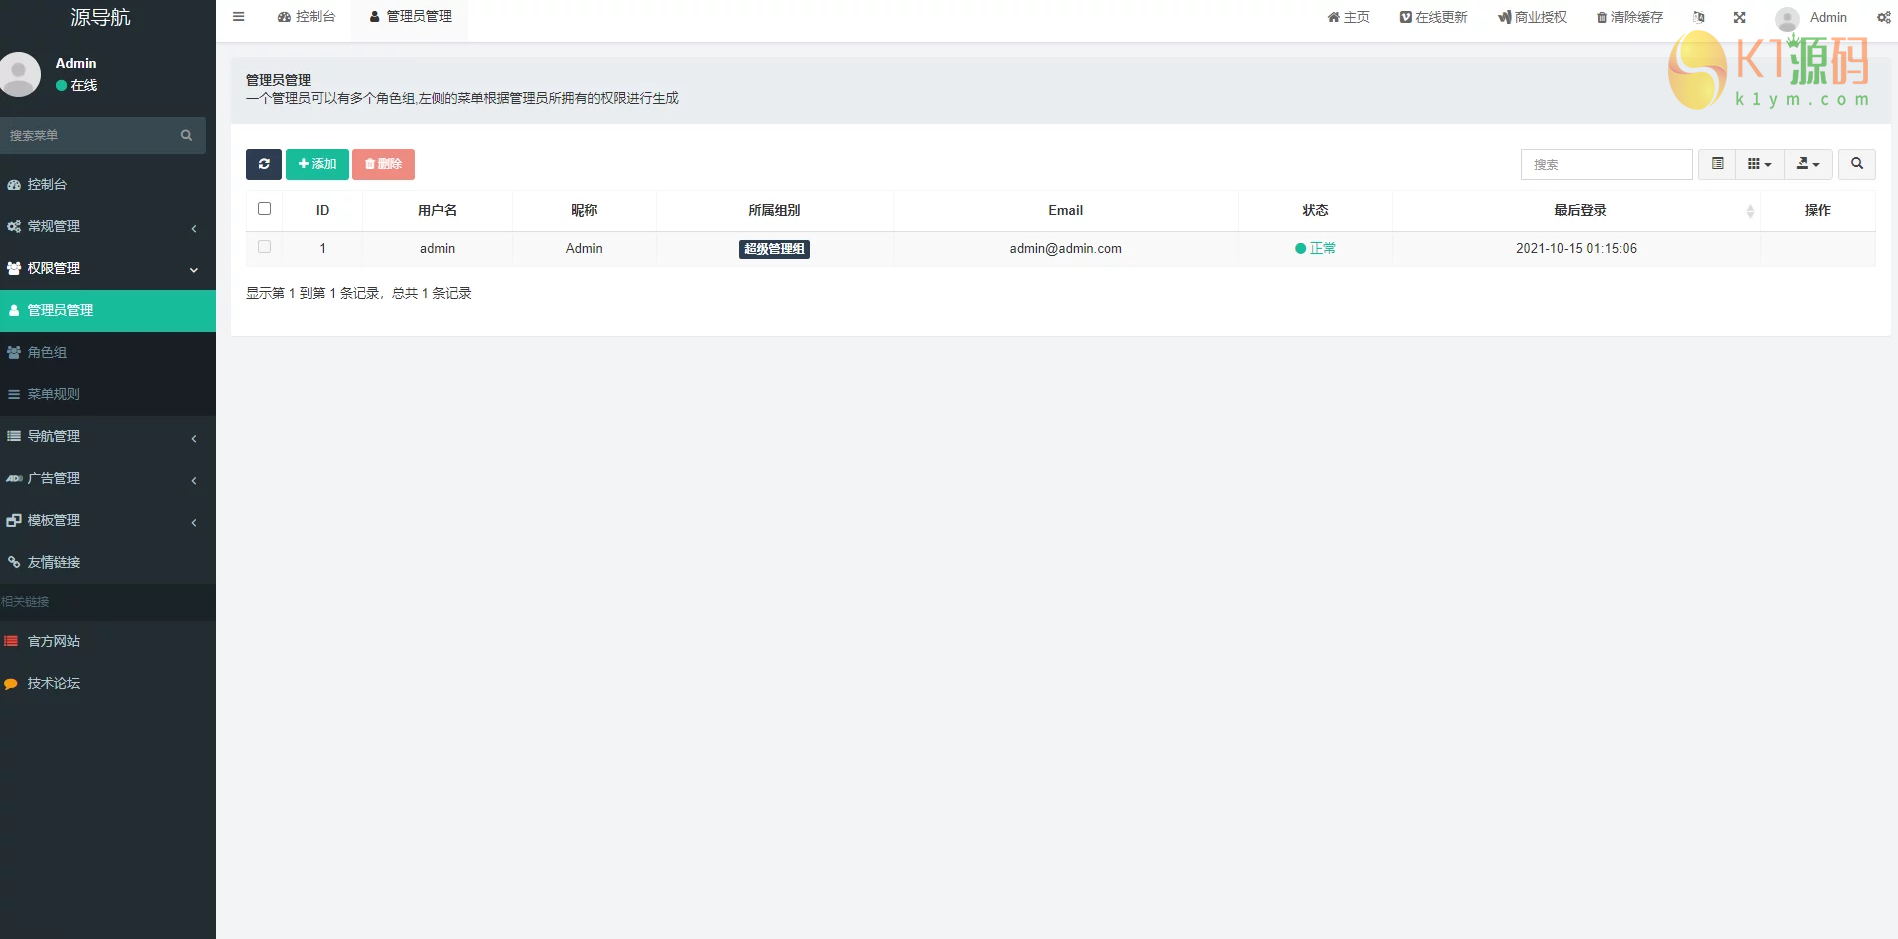This screenshot has width=1898, height=939.
Task: Click the Email column header
Action: click(x=1065, y=210)
